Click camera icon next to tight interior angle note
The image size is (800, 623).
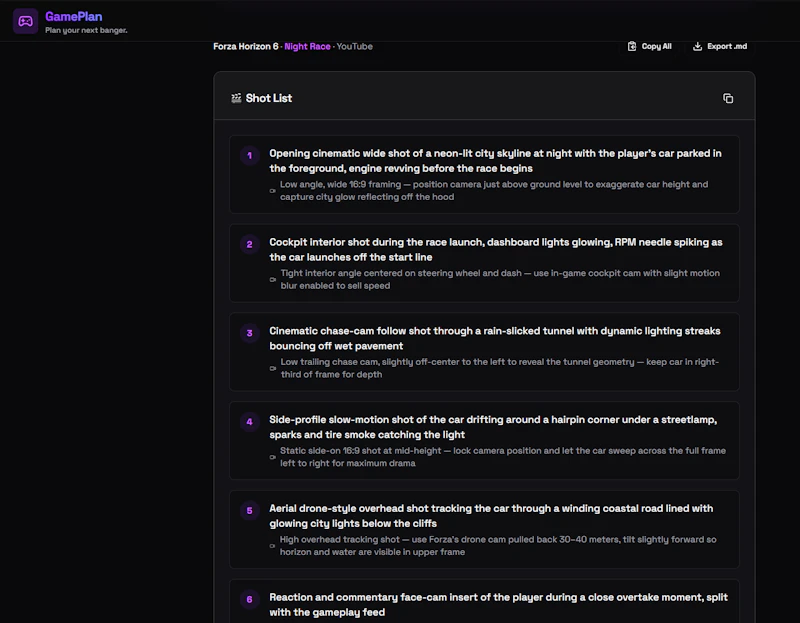[272, 280]
